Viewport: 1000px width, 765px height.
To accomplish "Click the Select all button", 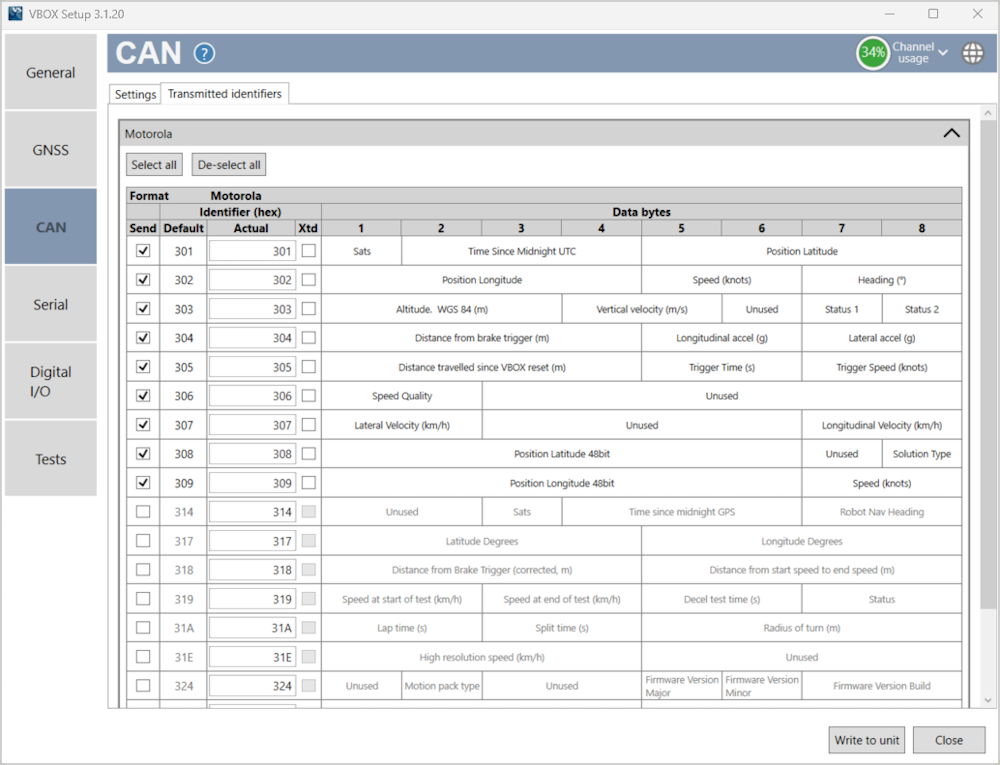I will pyautogui.click(x=154, y=164).
